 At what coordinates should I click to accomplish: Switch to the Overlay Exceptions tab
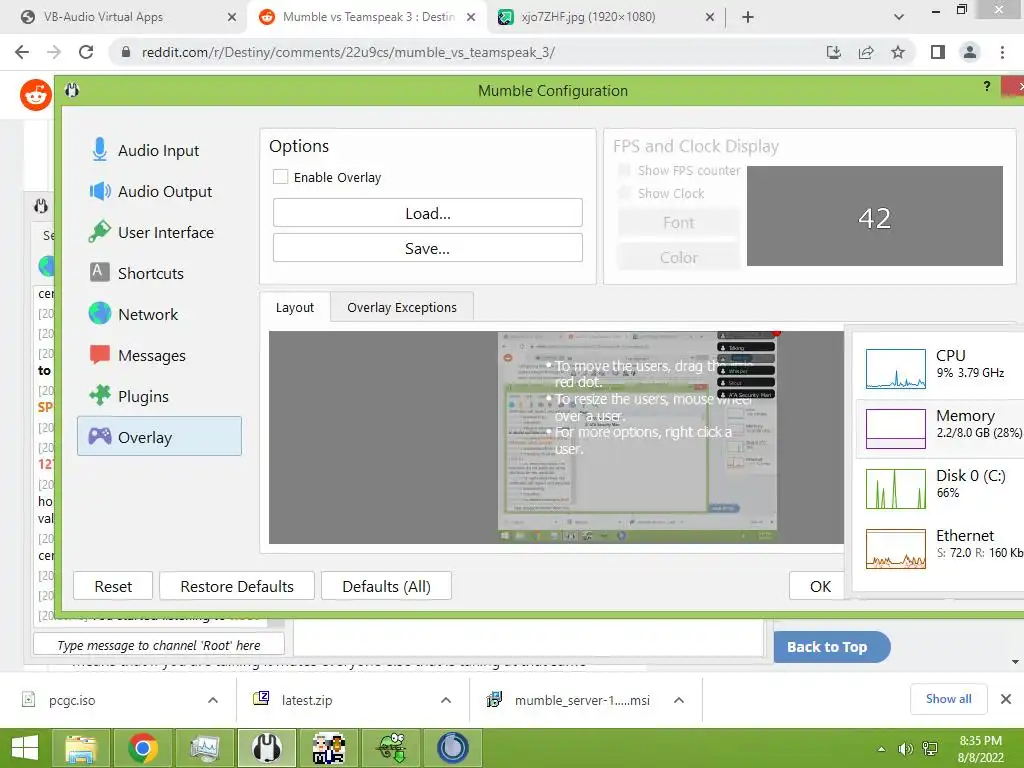pos(402,308)
